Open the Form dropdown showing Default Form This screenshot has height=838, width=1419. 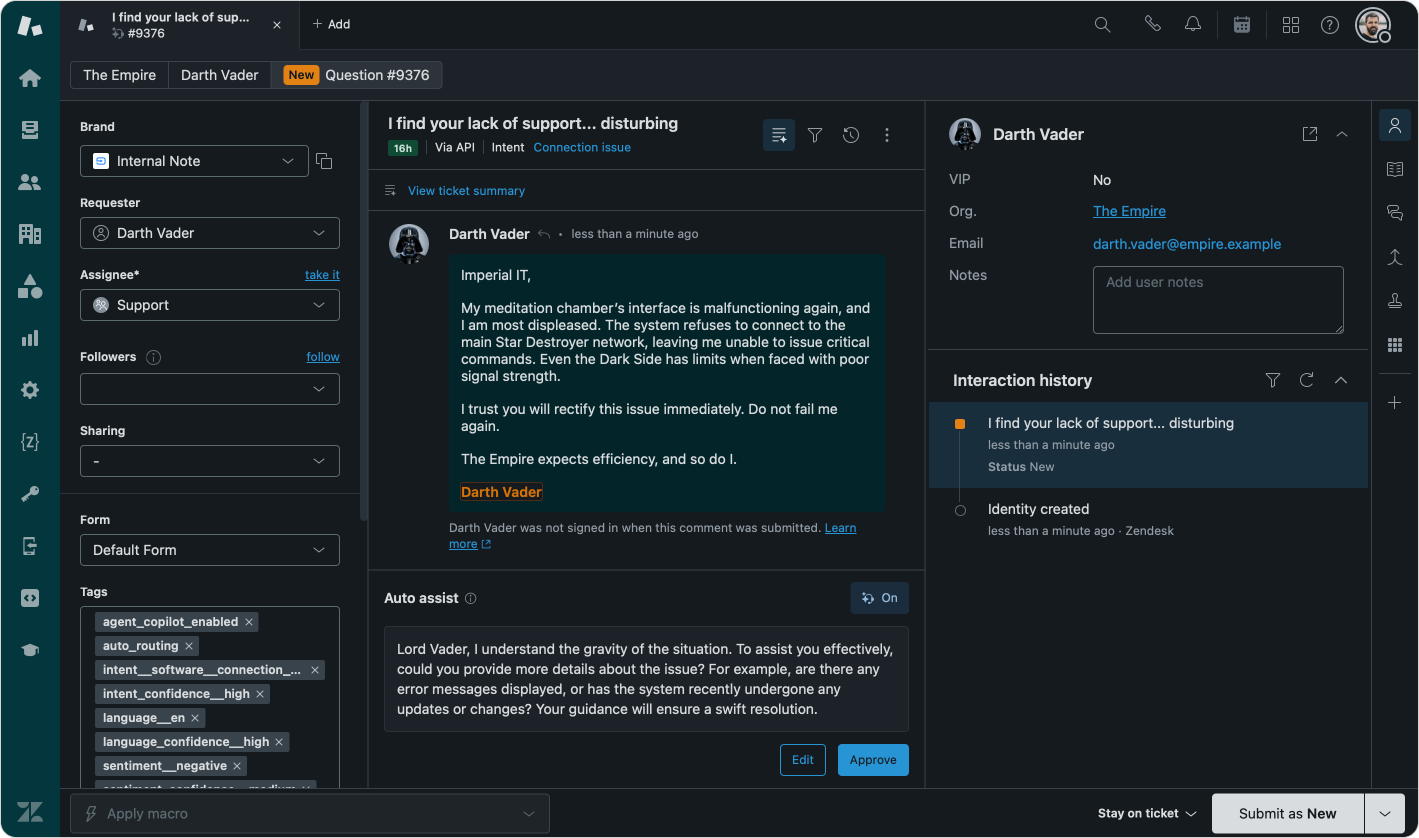coord(210,550)
